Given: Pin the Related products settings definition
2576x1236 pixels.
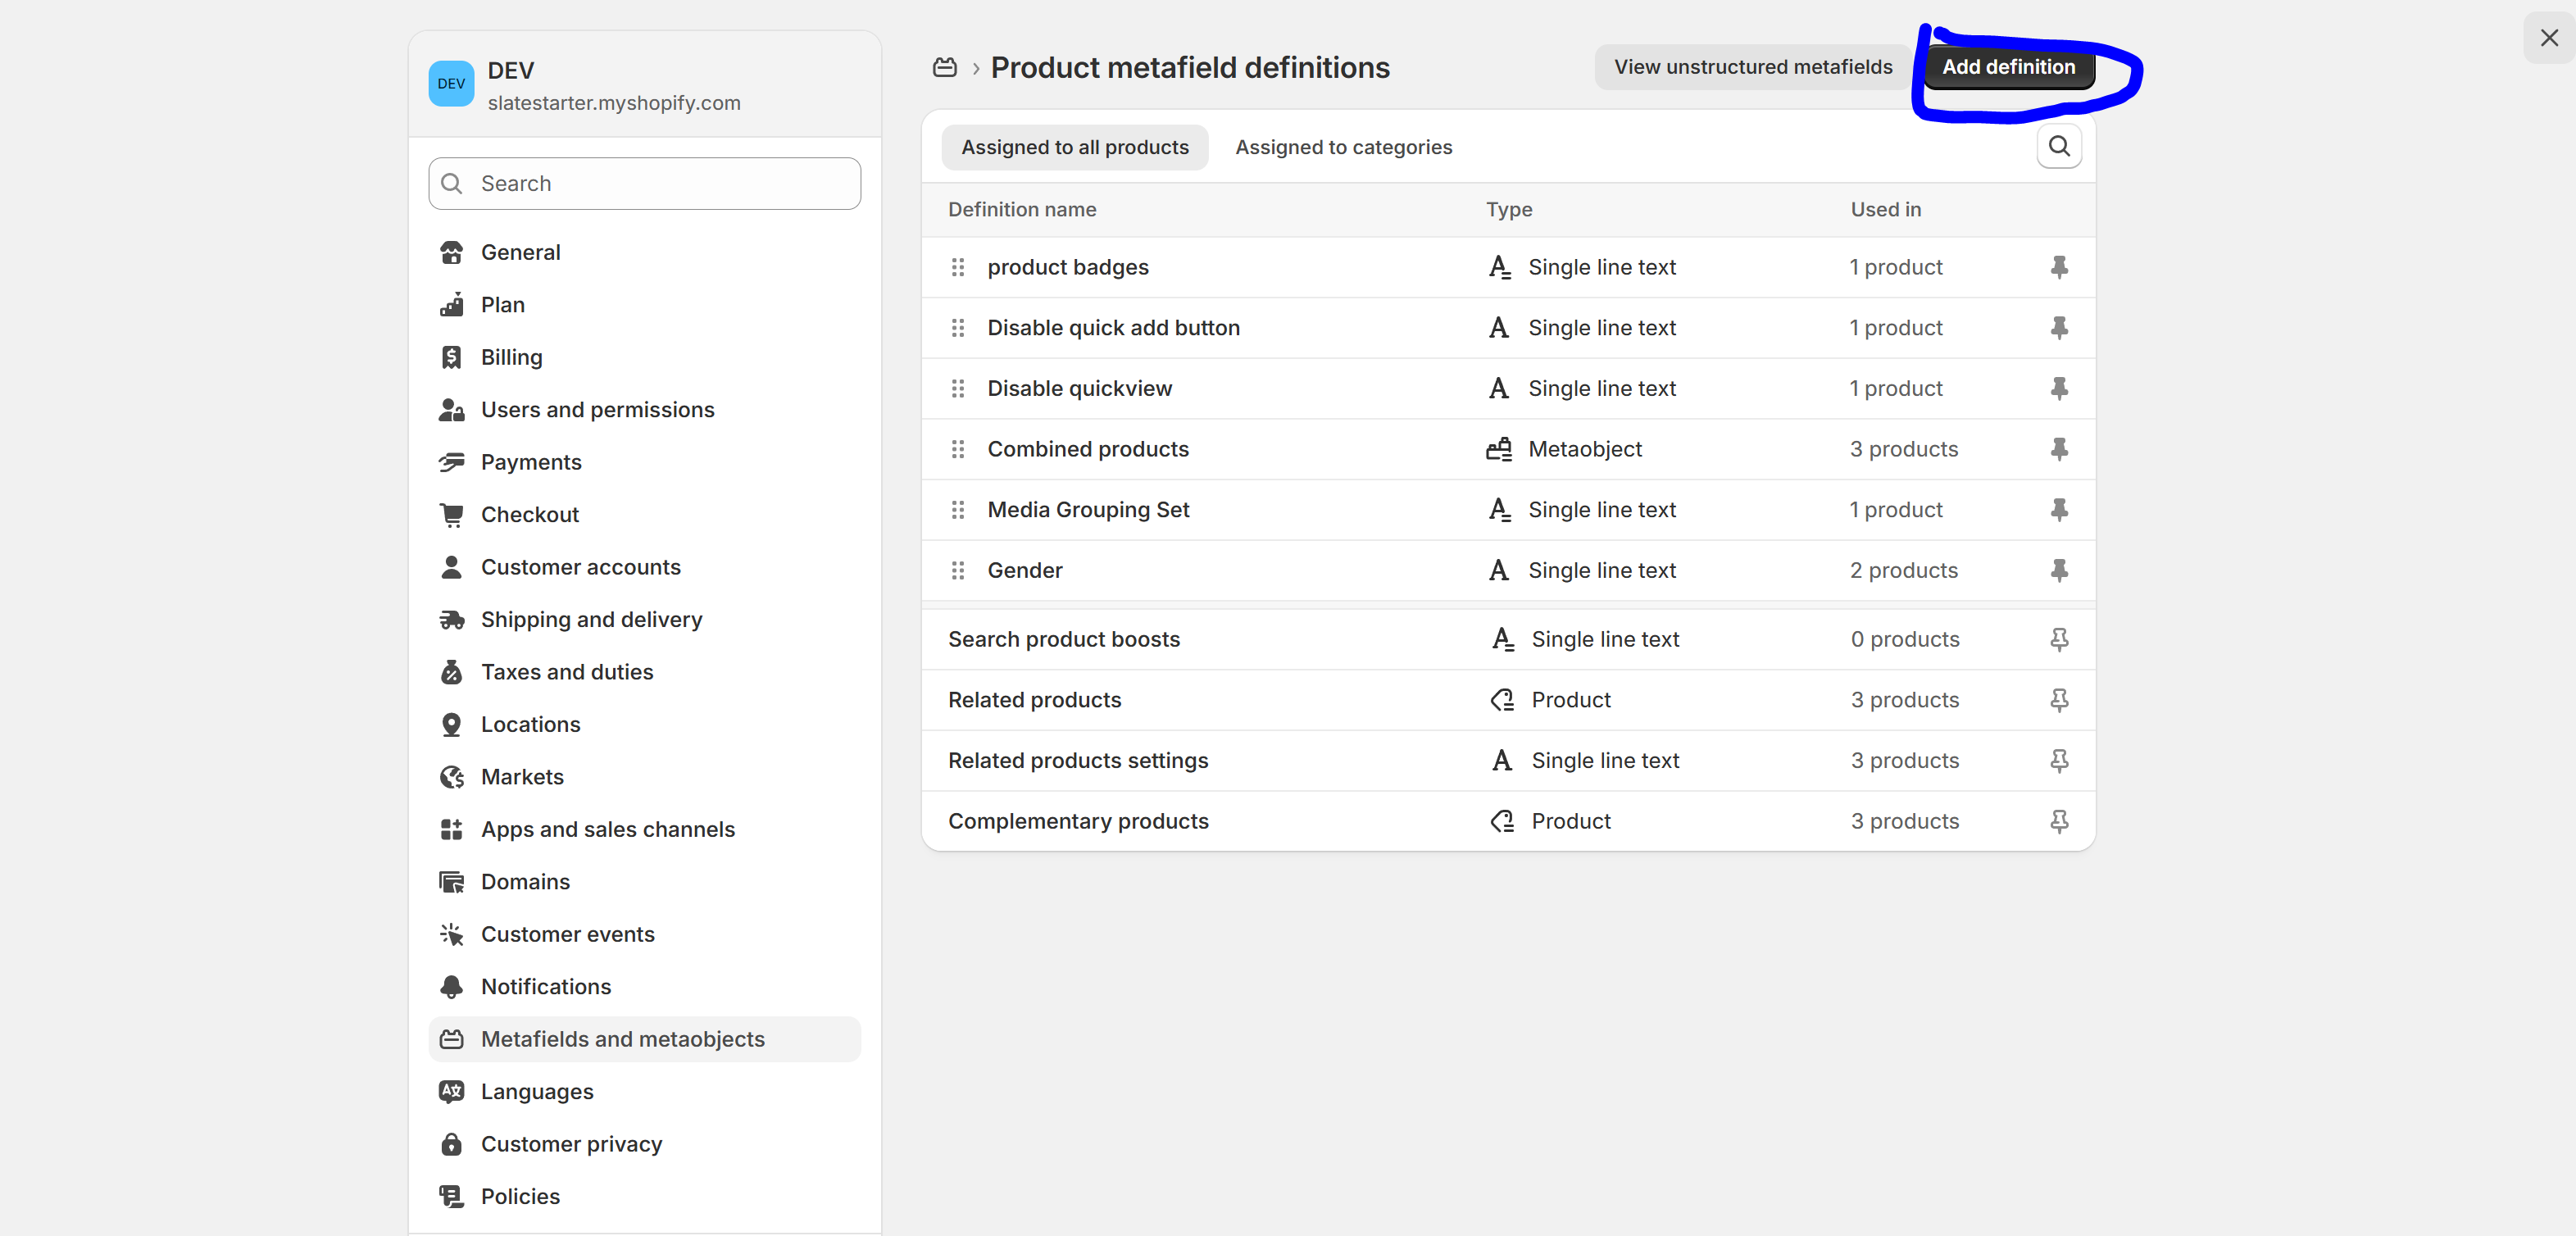Looking at the screenshot, I should [2059, 761].
